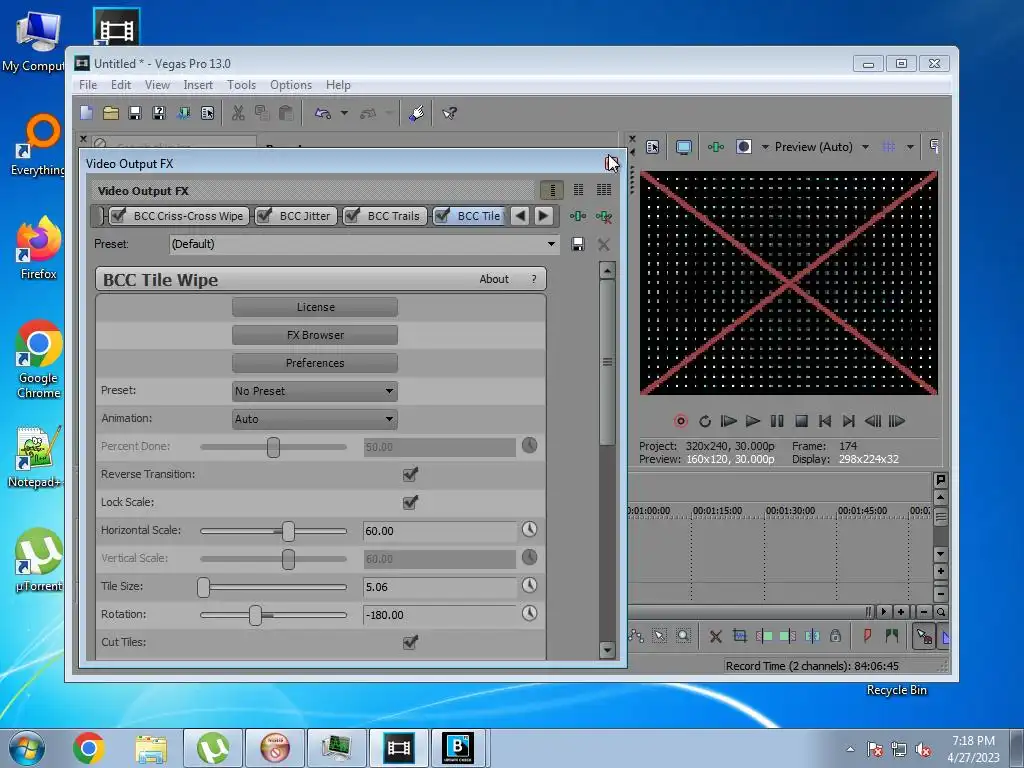The image size is (1024, 768).
Task: Animate Horizontal Scale with its clock icon
Action: click(x=529, y=530)
